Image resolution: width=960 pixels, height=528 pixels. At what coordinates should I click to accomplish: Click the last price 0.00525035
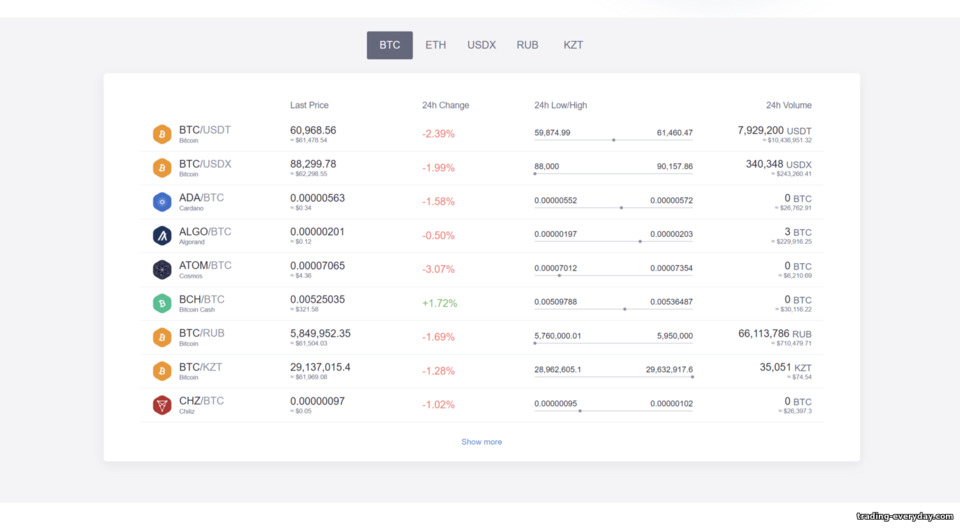317,299
